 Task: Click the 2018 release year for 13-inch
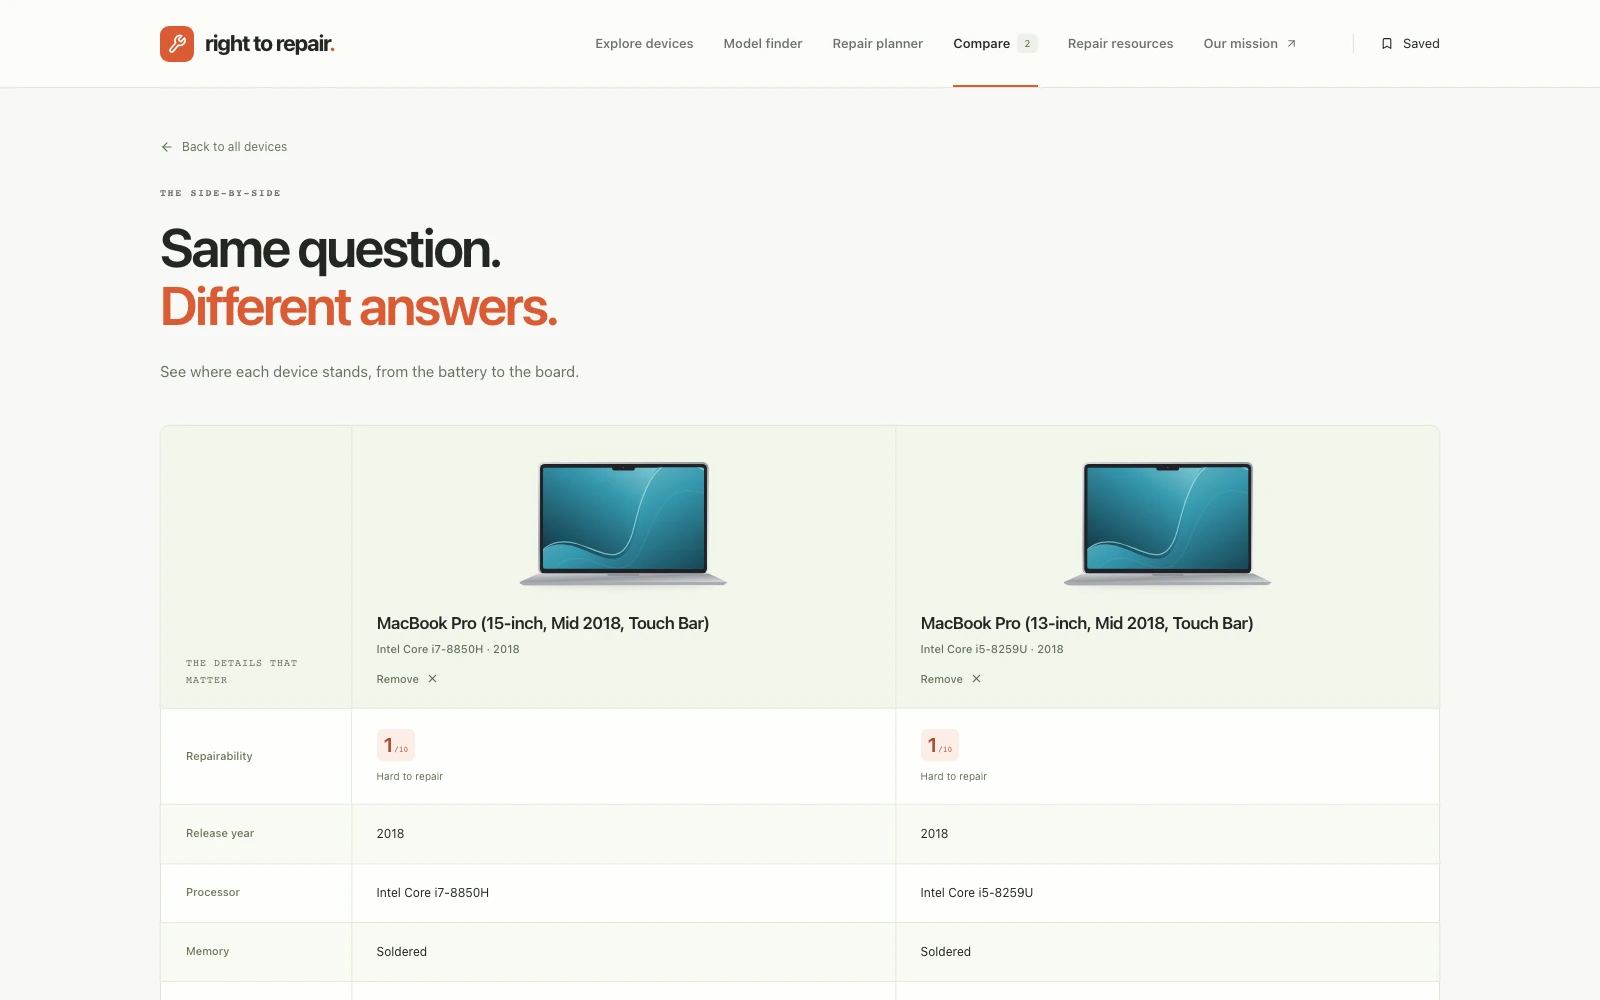[x=934, y=834]
